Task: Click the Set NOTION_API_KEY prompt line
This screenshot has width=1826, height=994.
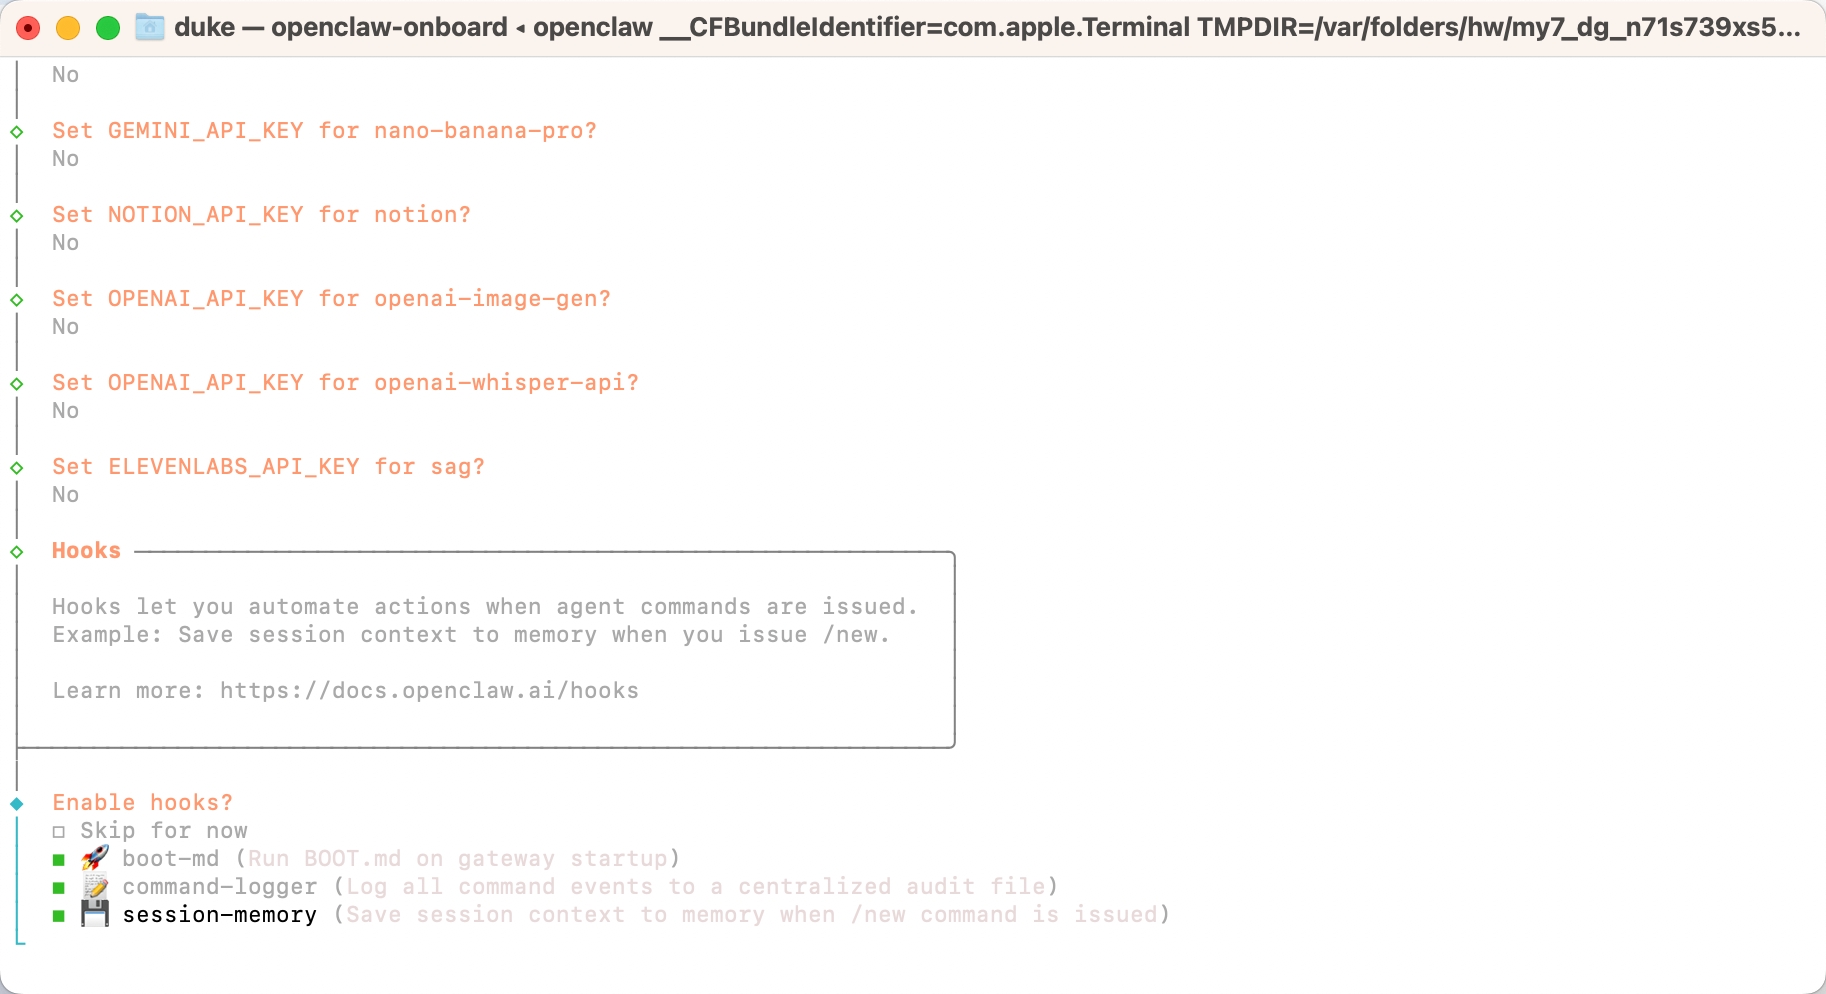Action: (x=261, y=215)
